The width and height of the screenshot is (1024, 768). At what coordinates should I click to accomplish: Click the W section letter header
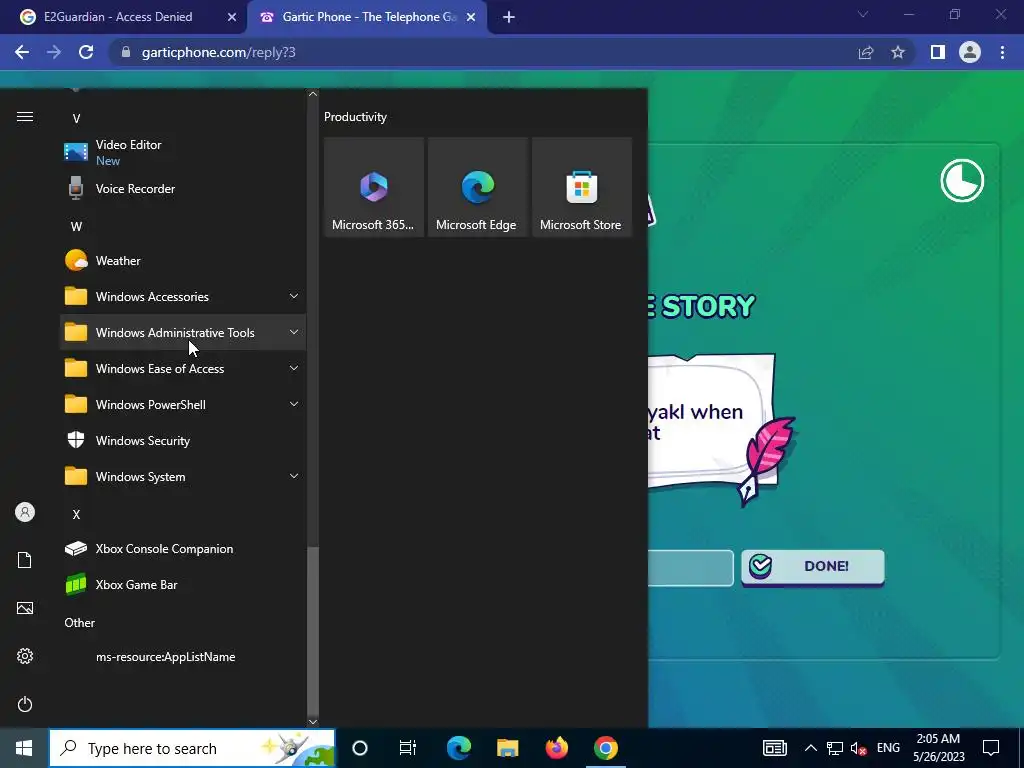pyautogui.click(x=76, y=227)
